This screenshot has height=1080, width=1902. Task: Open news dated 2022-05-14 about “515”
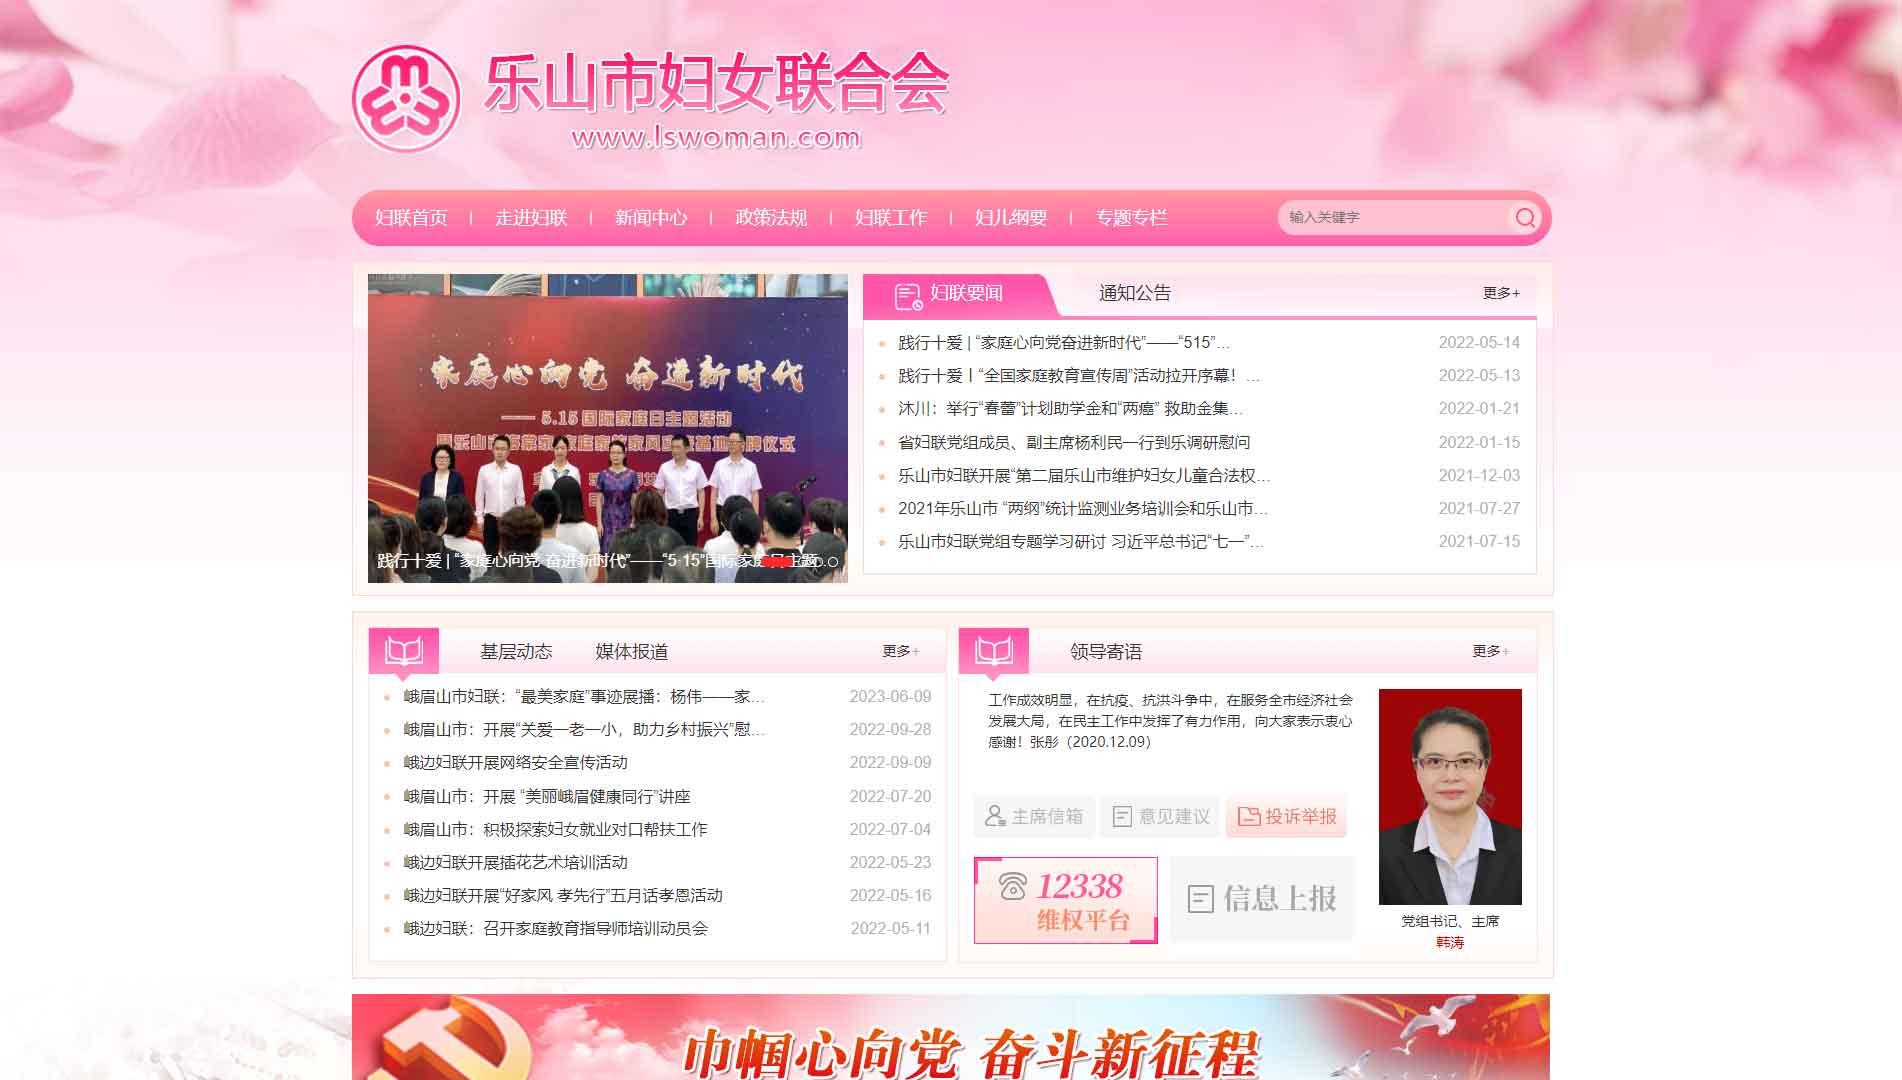(1064, 343)
